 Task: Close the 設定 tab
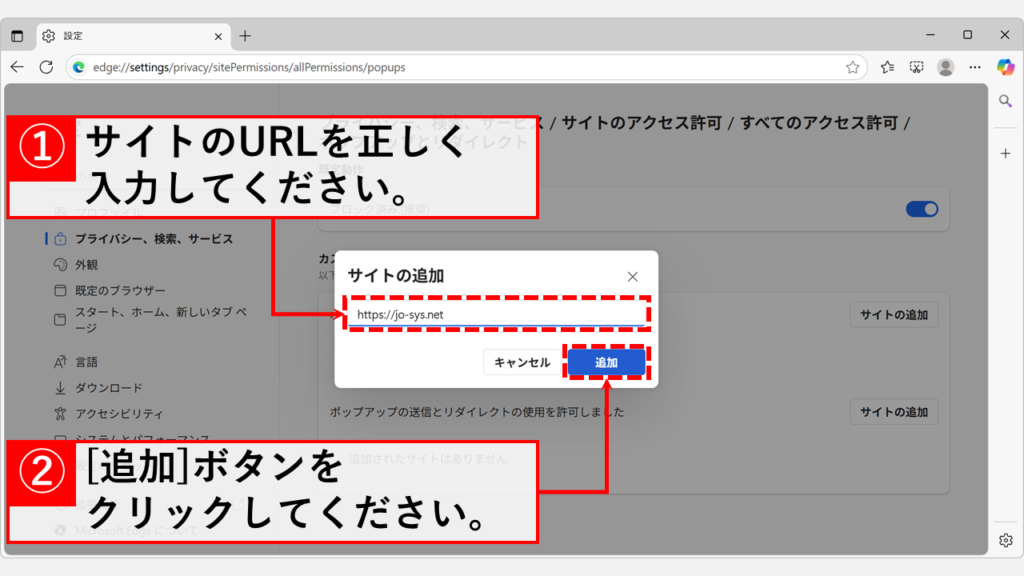click(218, 37)
